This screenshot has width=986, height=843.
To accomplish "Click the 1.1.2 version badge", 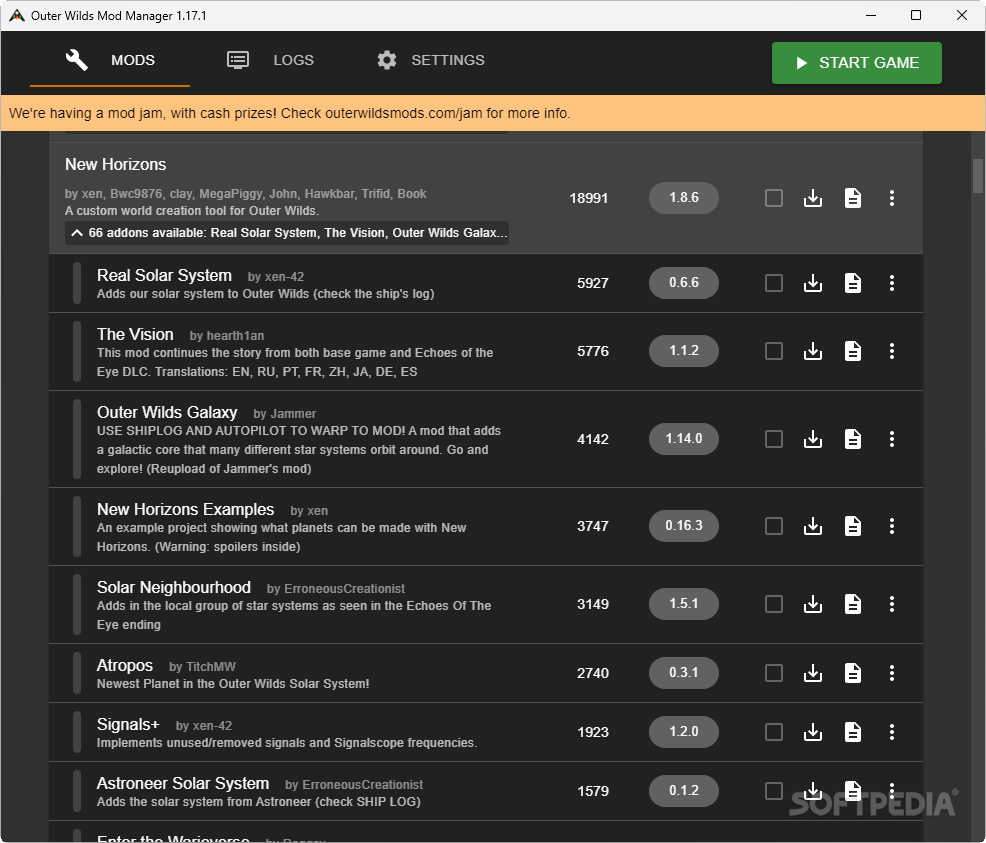I will [x=684, y=350].
